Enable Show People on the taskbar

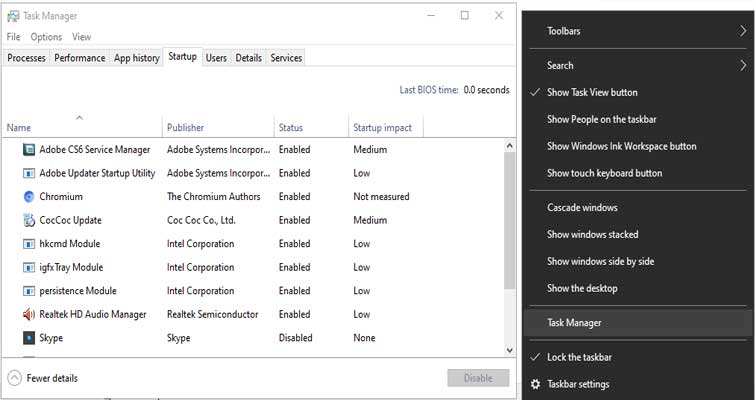(601, 119)
